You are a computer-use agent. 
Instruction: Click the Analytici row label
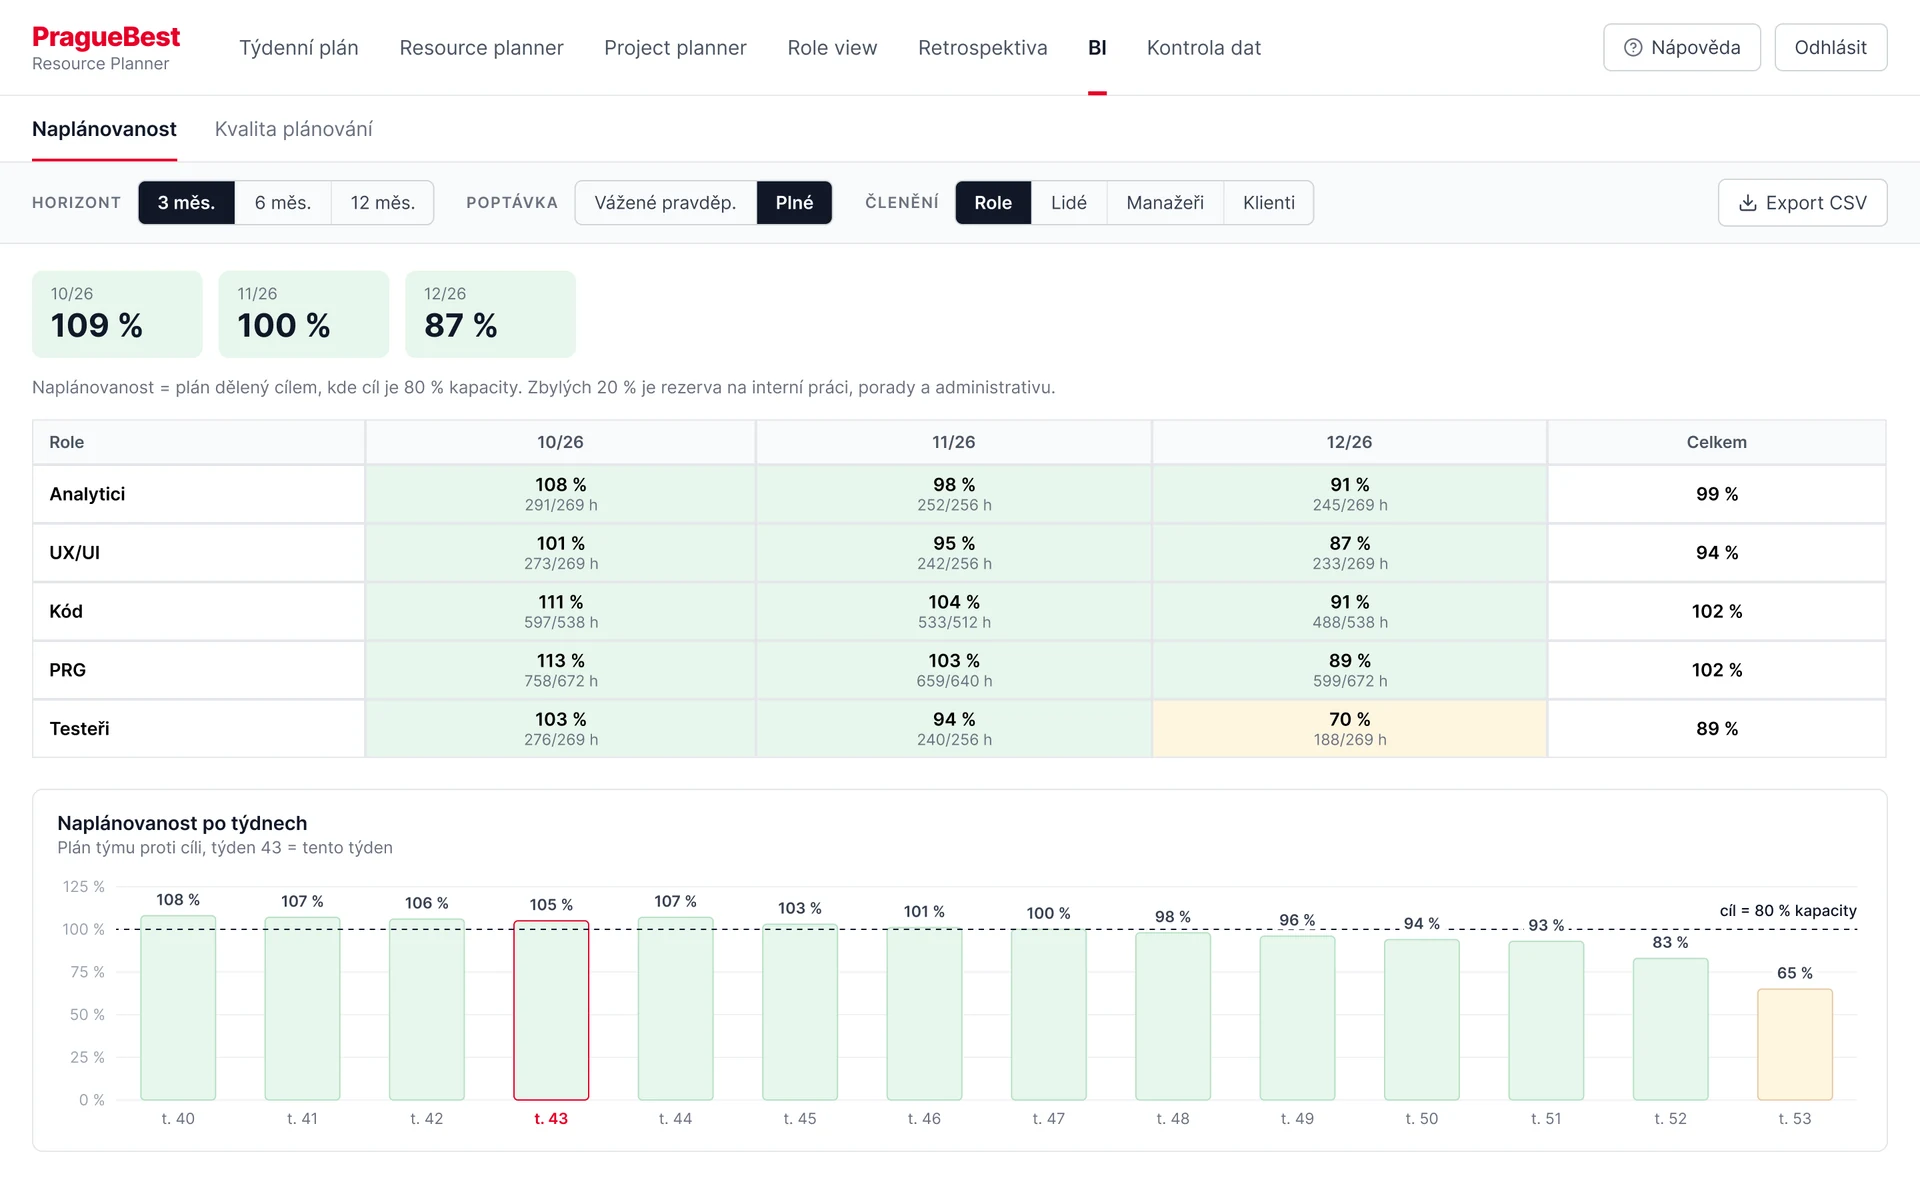[x=87, y=494]
